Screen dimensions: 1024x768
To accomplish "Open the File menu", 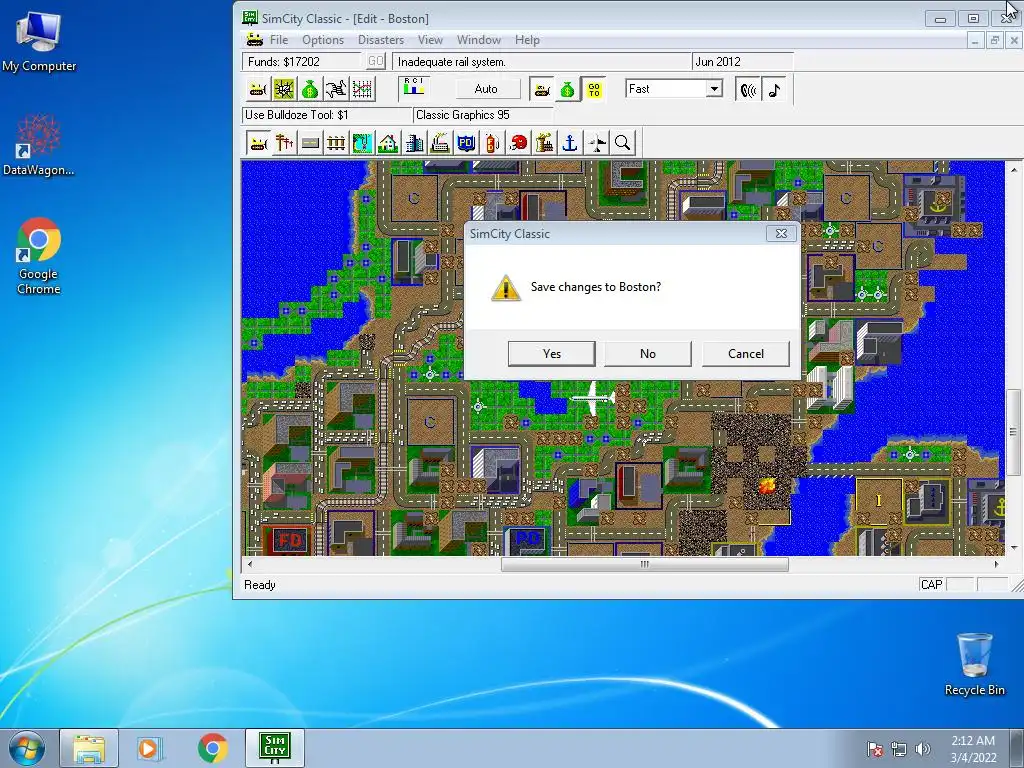I will coord(279,40).
